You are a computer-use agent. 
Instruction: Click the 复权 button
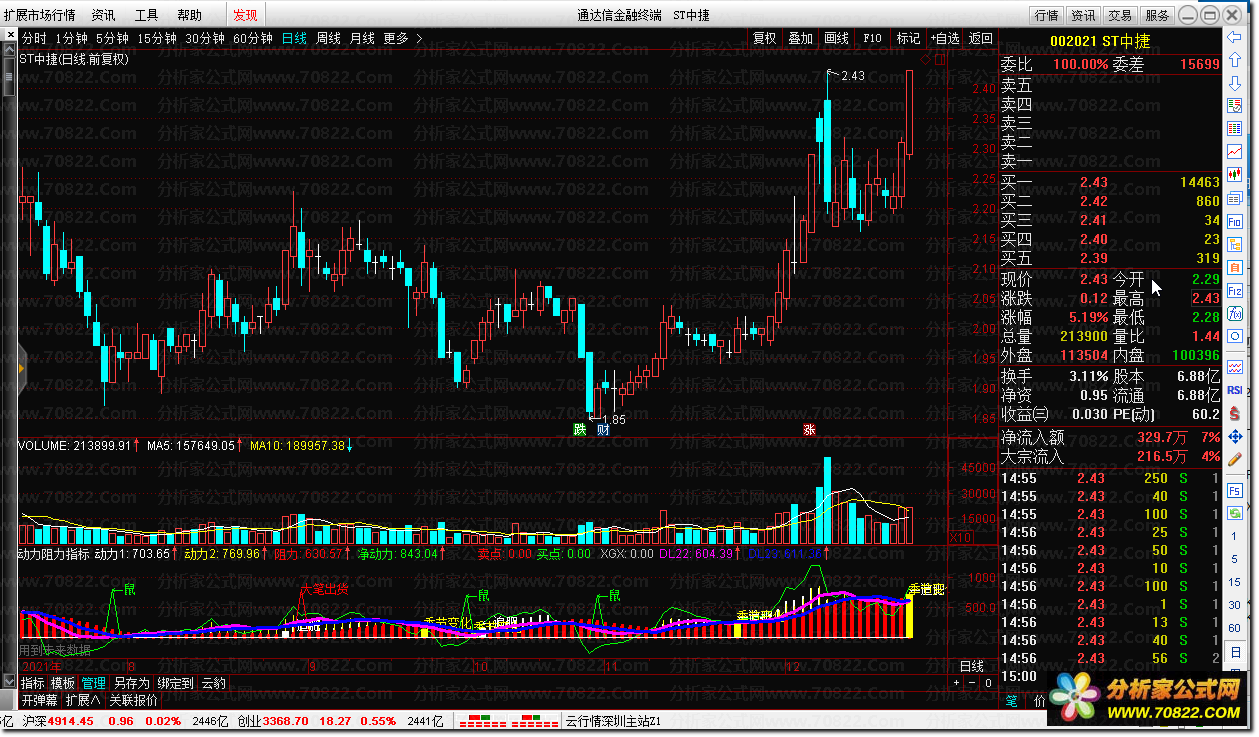tap(765, 38)
